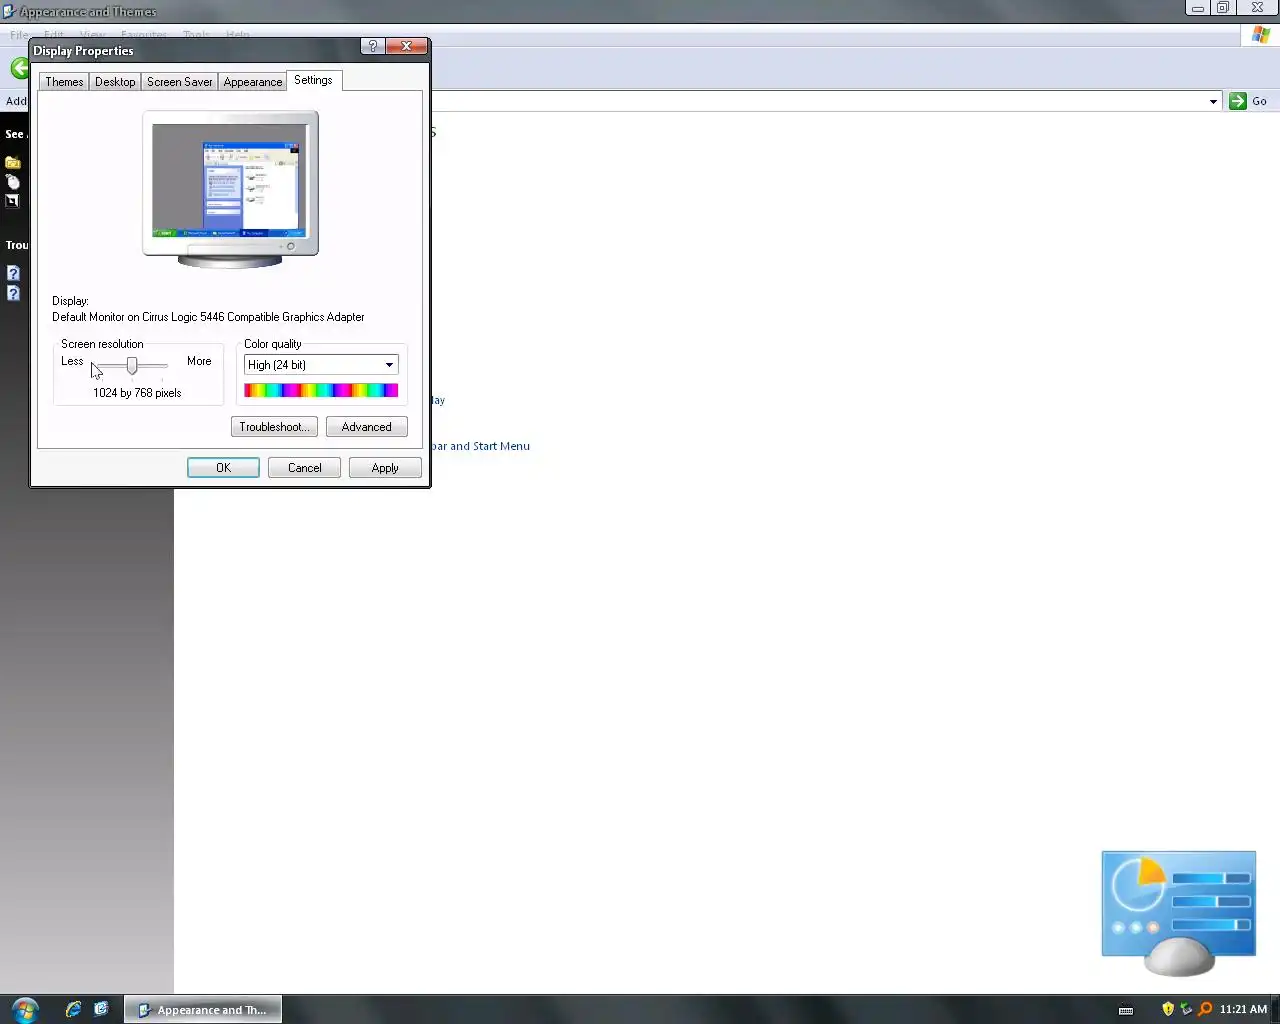Click the on-screen keyboard icon in the taskbar

click(1126, 1010)
